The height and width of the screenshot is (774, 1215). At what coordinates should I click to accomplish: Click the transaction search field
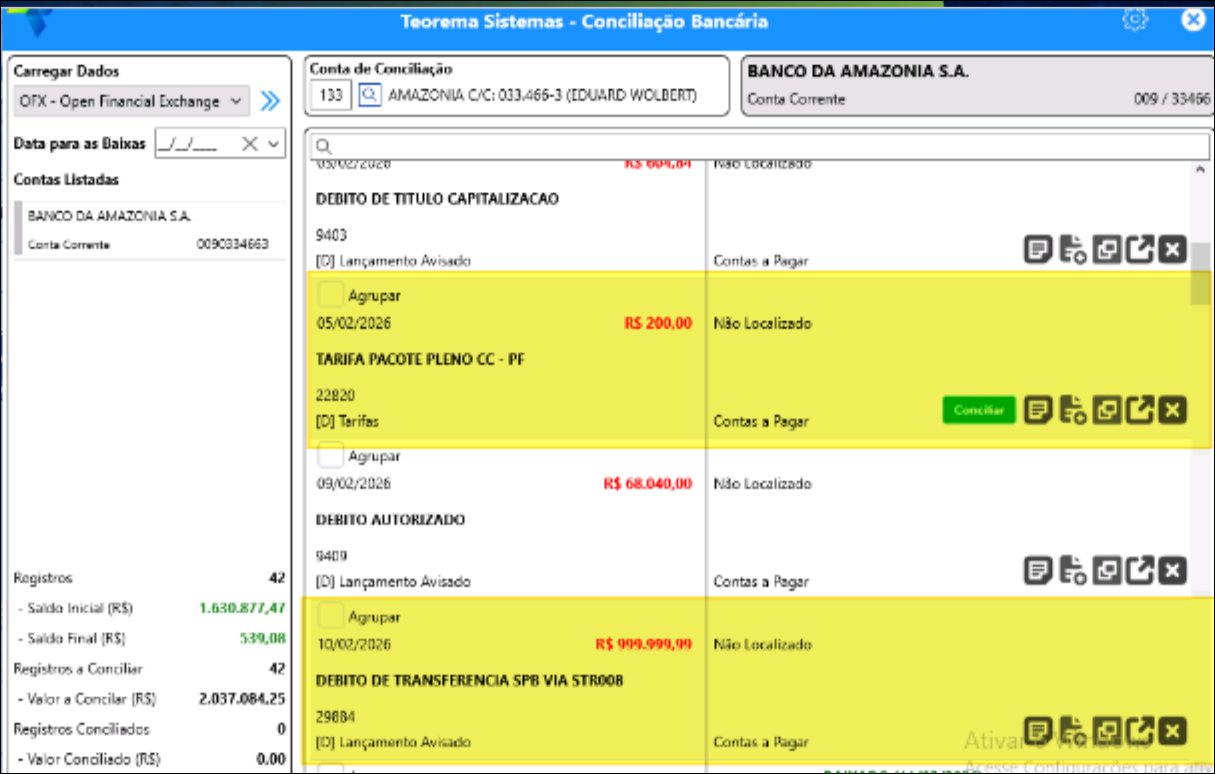pos(760,146)
